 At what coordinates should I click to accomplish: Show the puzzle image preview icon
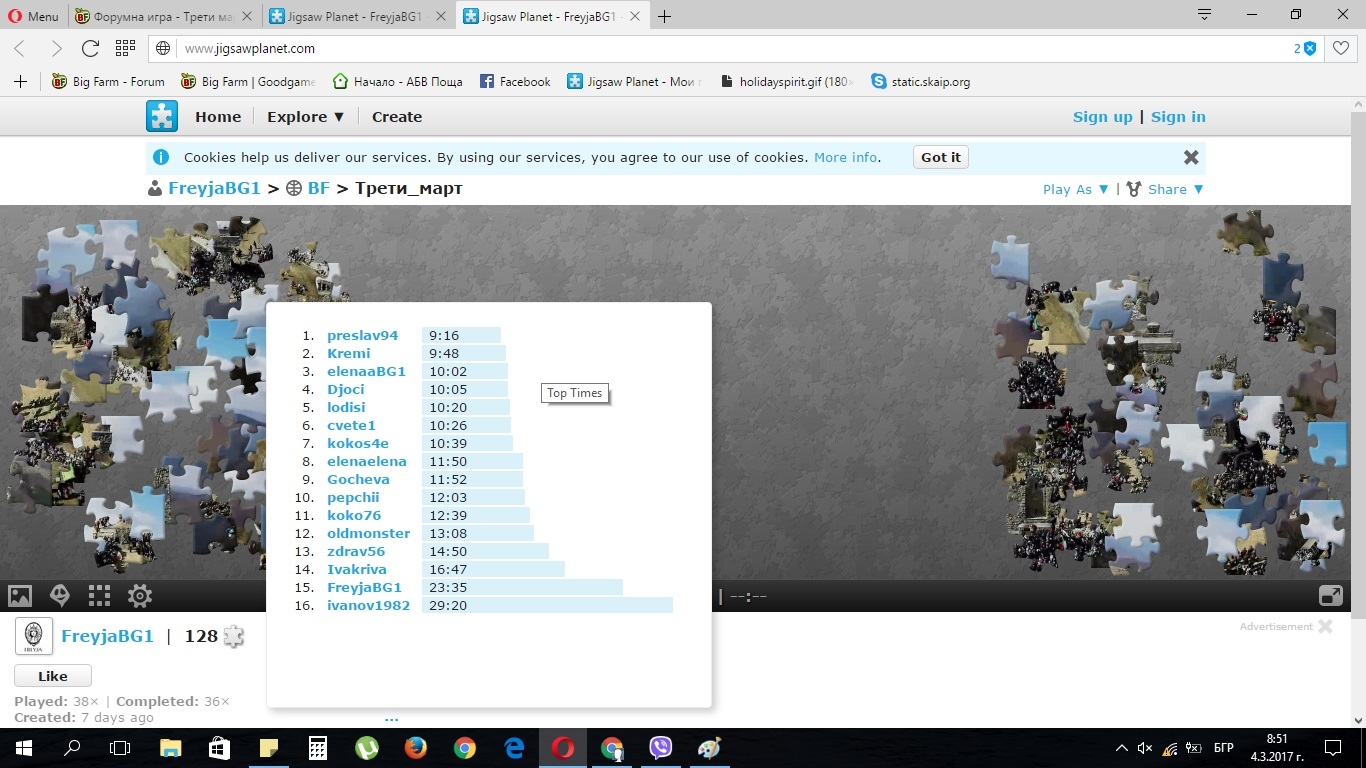pos(20,596)
